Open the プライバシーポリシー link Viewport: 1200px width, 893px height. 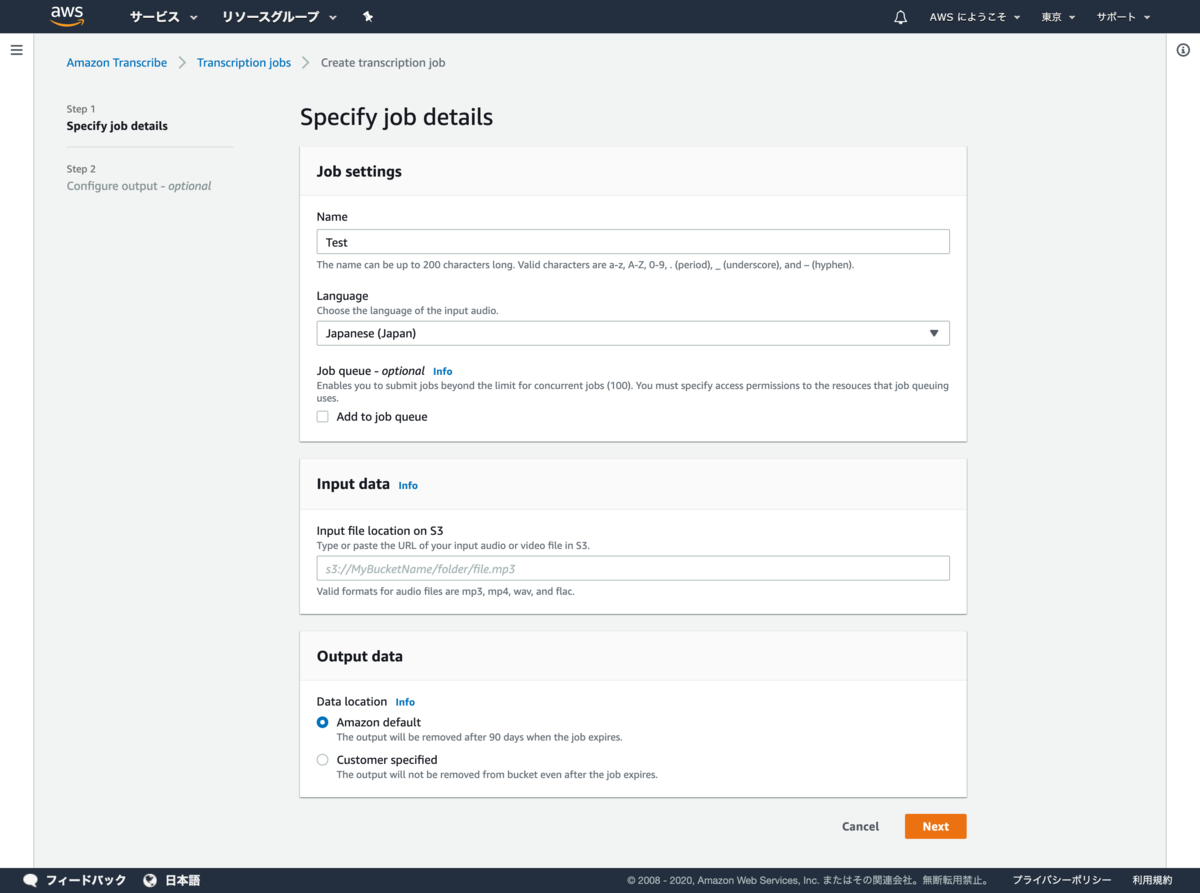coord(1062,880)
